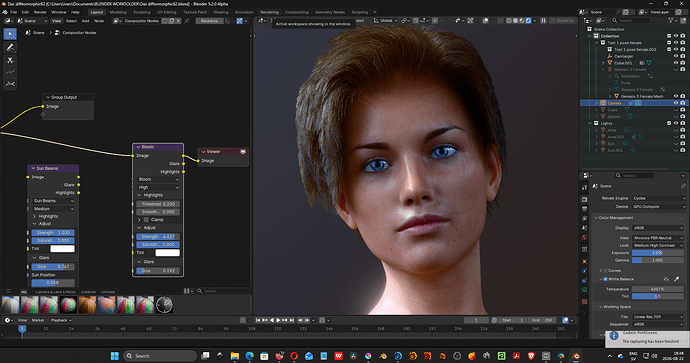Screen dimensions: 690x363
Task: Play the animation in the timeline
Action: coord(278,320)
